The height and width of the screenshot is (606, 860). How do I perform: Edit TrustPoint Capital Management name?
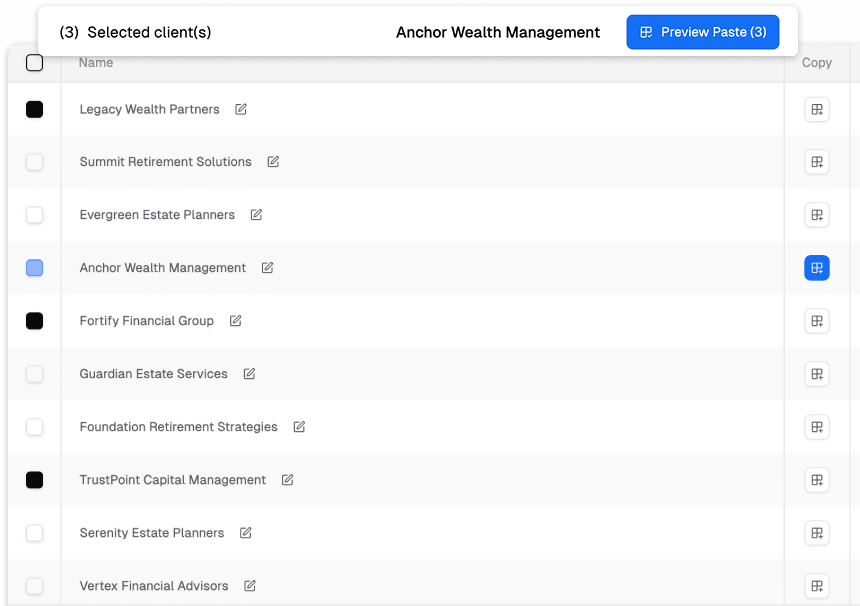coord(287,480)
